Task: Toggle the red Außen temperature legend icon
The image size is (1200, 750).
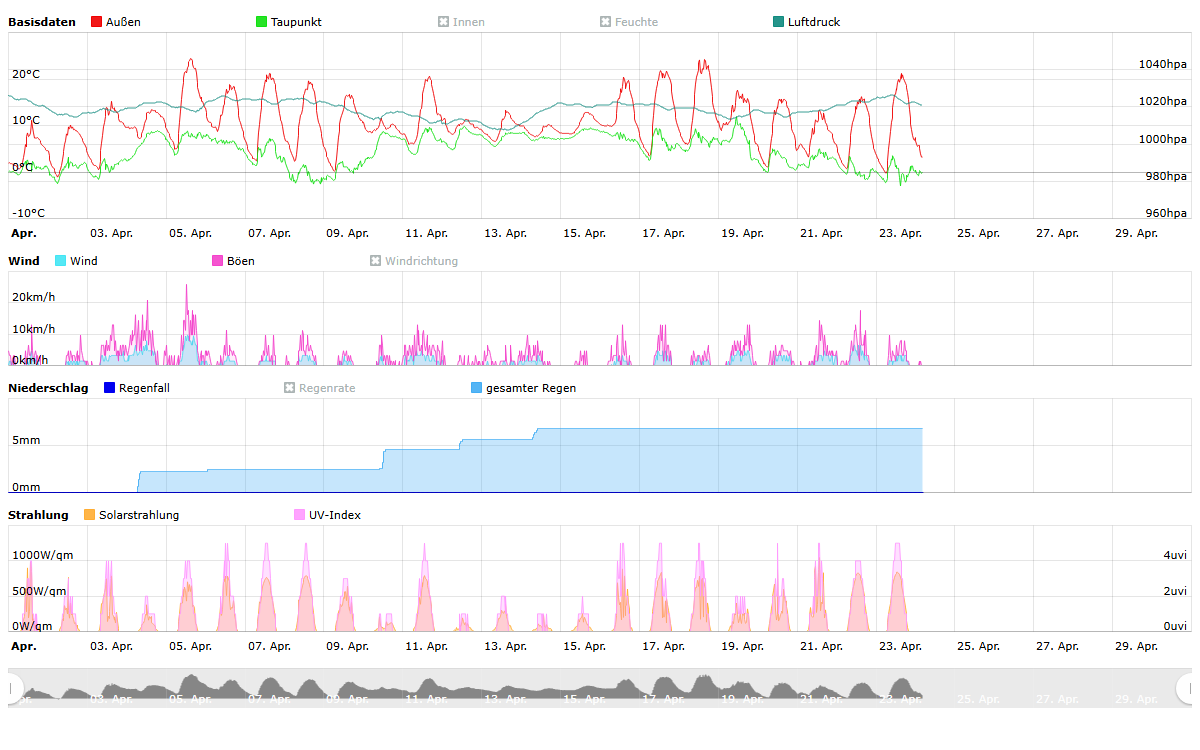Action: [x=96, y=22]
